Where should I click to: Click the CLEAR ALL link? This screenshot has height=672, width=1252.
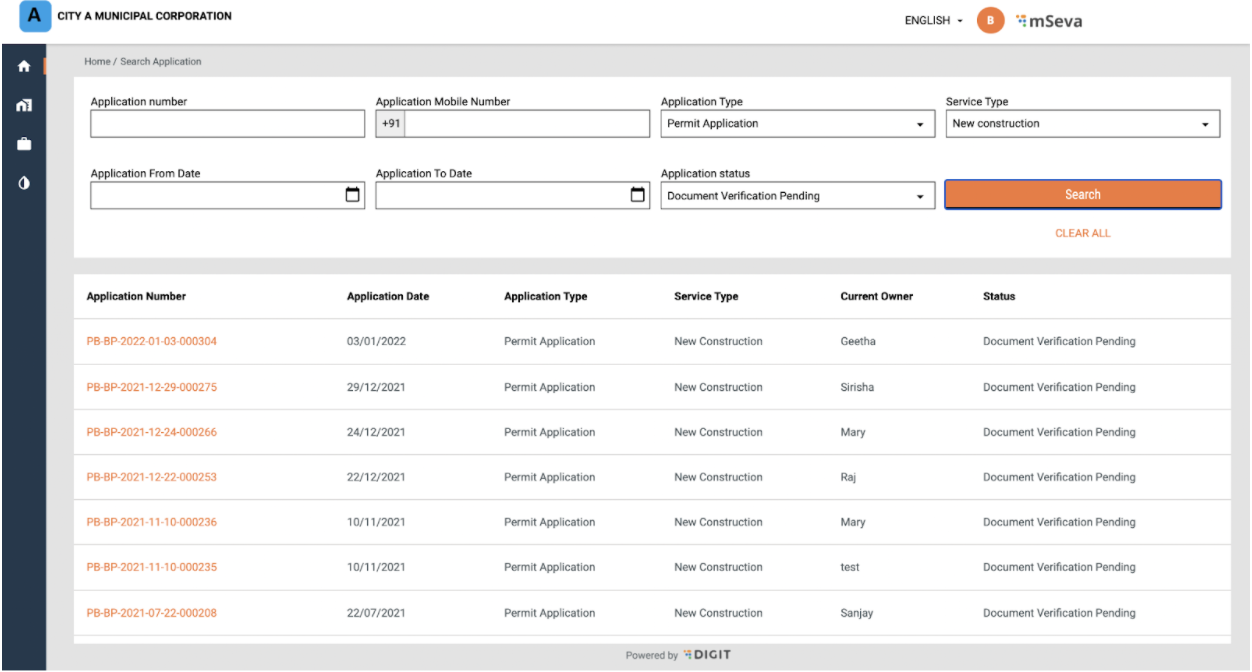pyautogui.click(x=1082, y=233)
